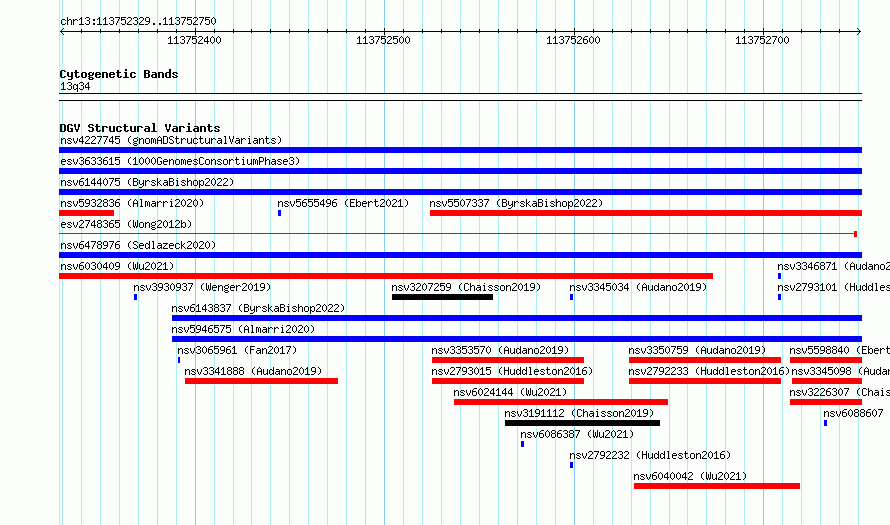Click the Cytogenetic Bands track title
Image resolution: width=890 pixels, height=525 pixels.
[x=119, y=74]
